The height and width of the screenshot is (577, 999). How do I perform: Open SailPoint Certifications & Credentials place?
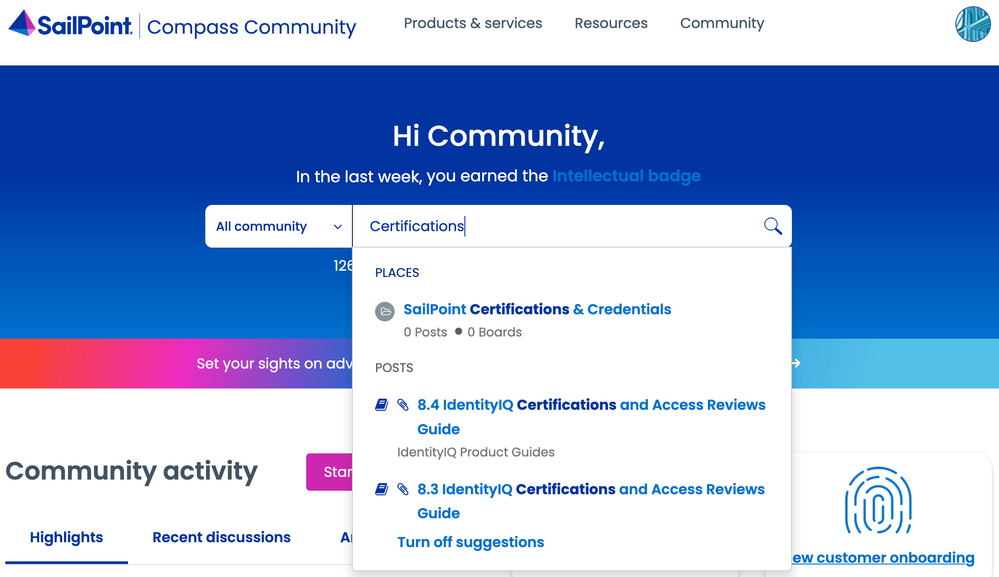537,309
